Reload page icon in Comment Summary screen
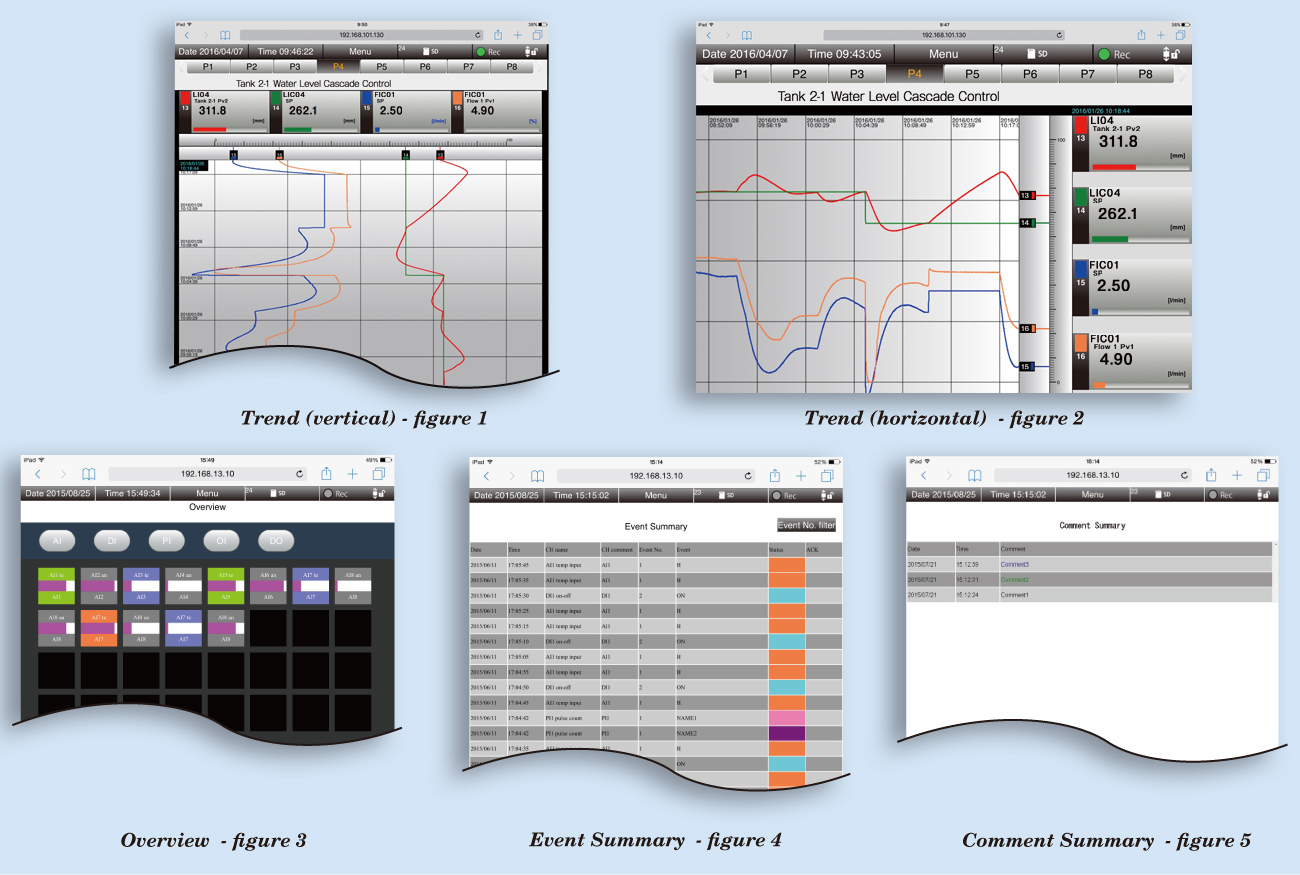The image size is (1300, 875). tap(1185, 476)
